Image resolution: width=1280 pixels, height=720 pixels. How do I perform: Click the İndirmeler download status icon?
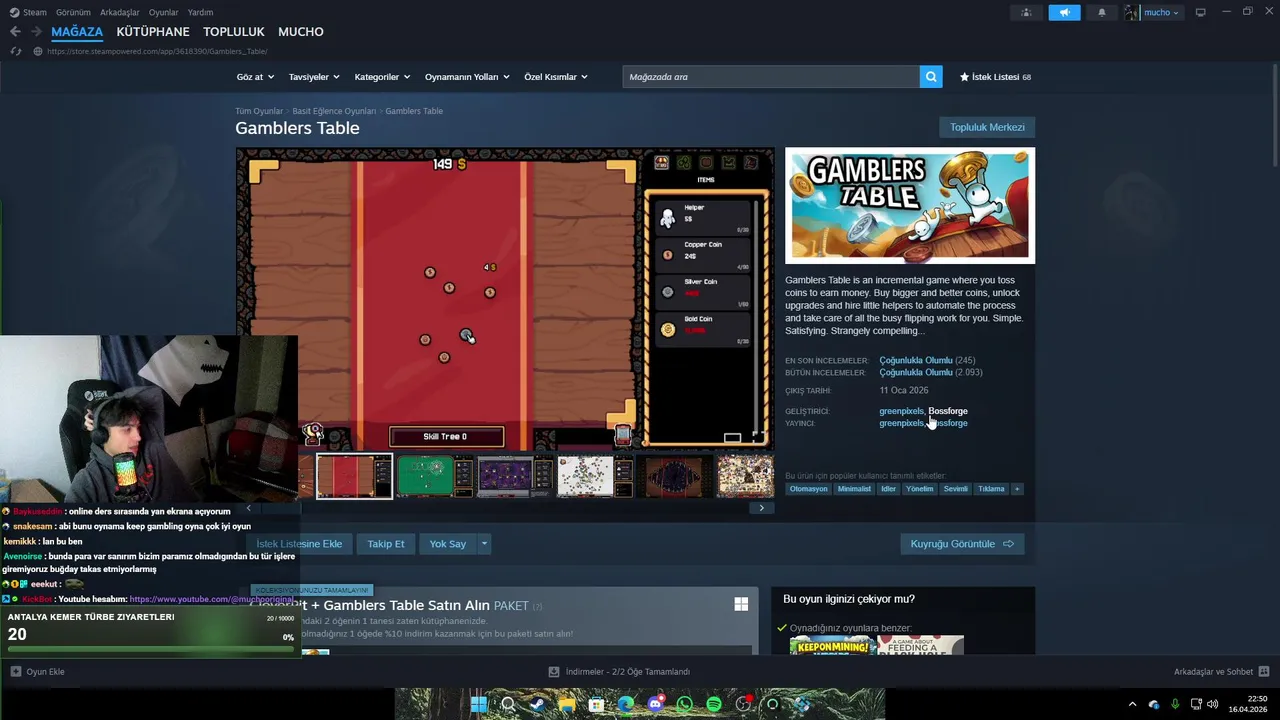coord(553,672)
